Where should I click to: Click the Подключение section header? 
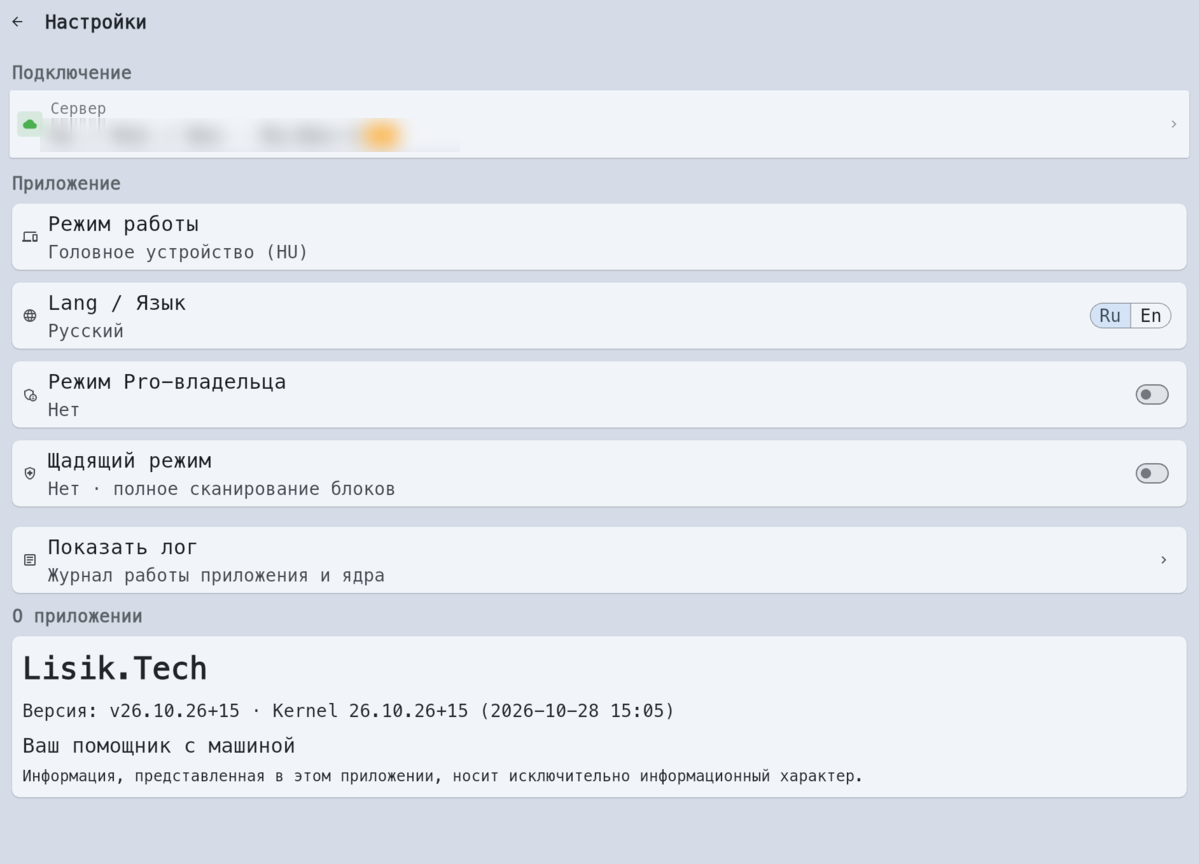click(x=71, y=73)
